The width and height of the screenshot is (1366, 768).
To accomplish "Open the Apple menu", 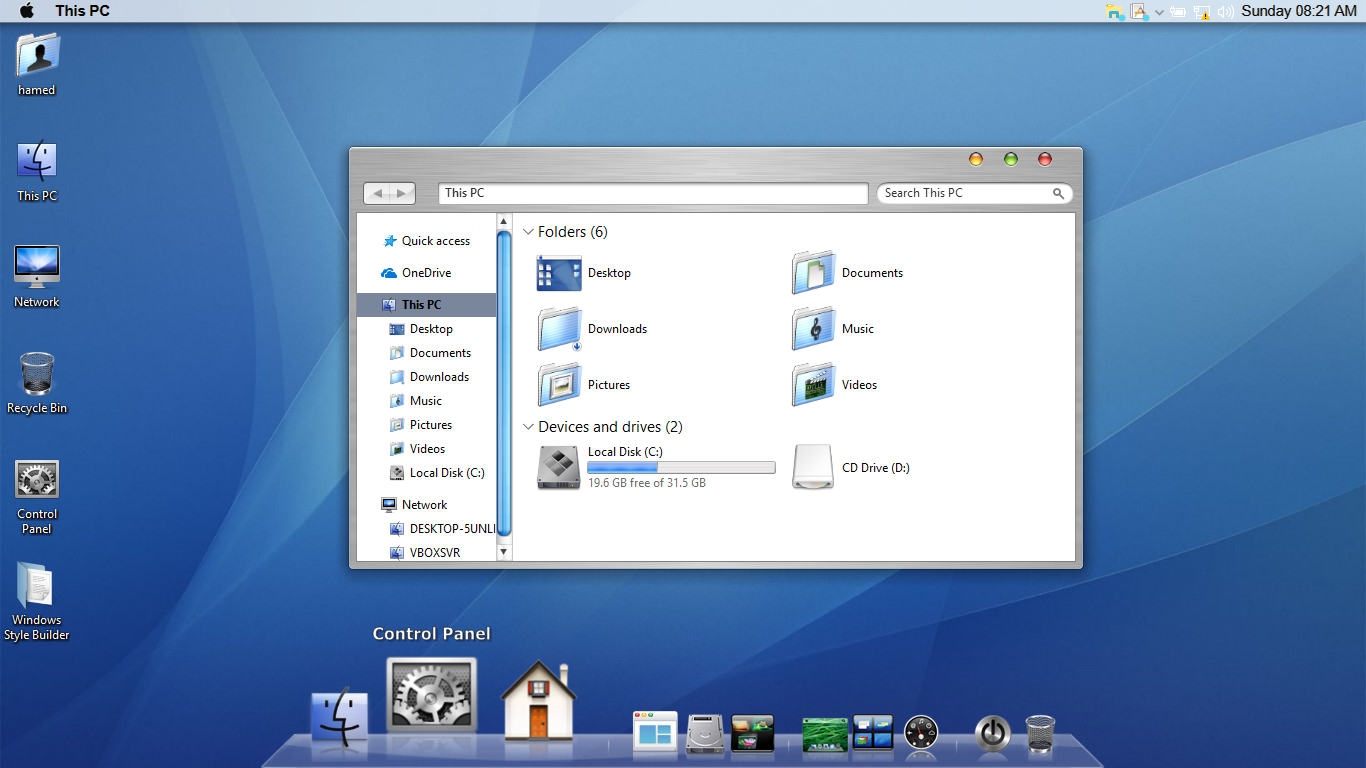I will point(27,11).
